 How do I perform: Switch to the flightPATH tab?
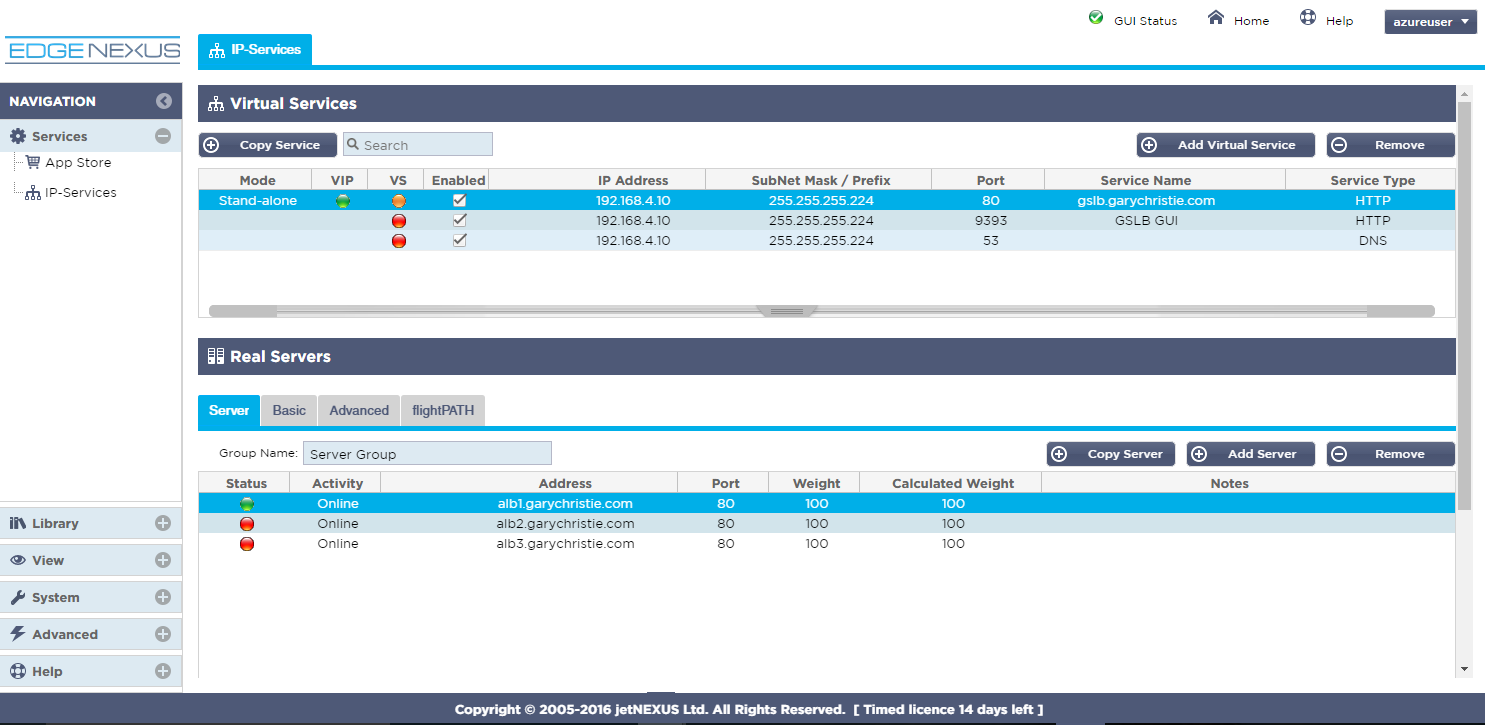point(443,410)
